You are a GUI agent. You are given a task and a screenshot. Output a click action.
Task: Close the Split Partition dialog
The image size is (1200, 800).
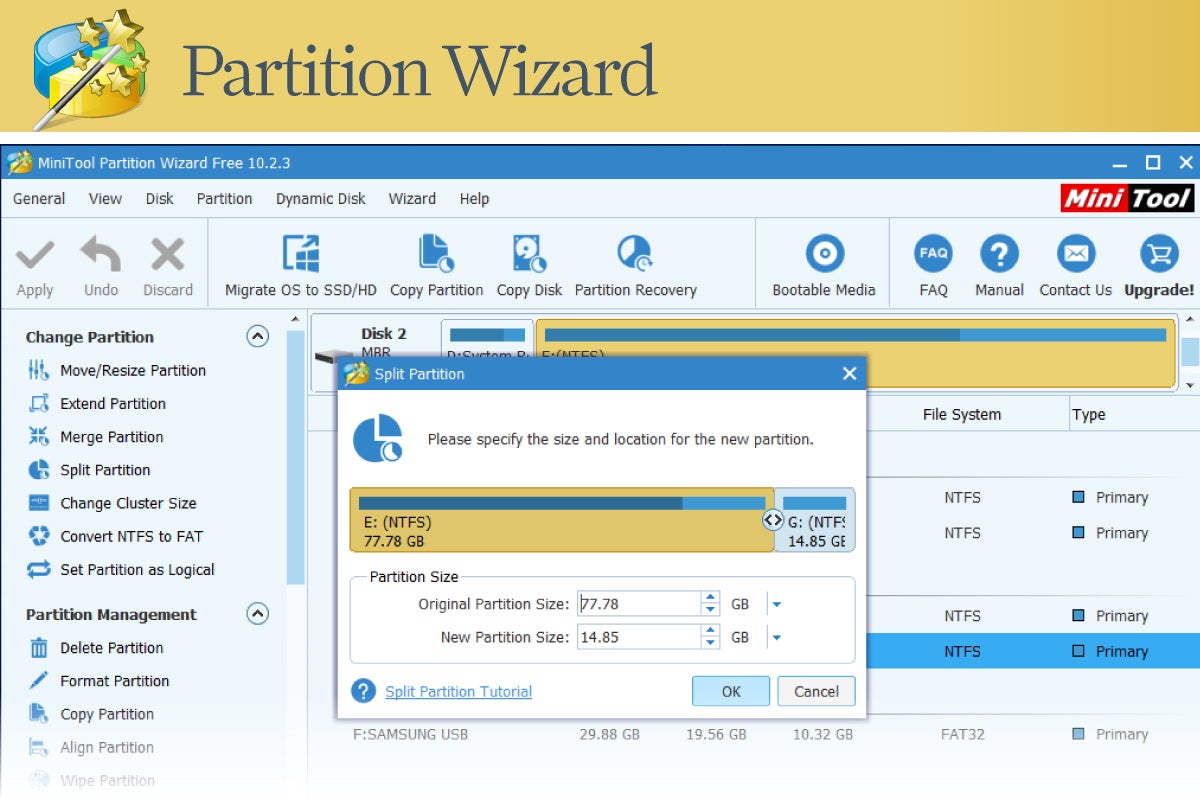tap(849, 373)
